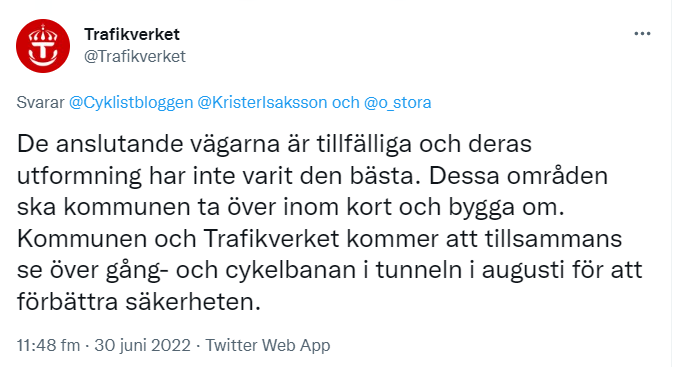Open the @KristerIsaksson mention
687x367 pixels.
[262, 102]
